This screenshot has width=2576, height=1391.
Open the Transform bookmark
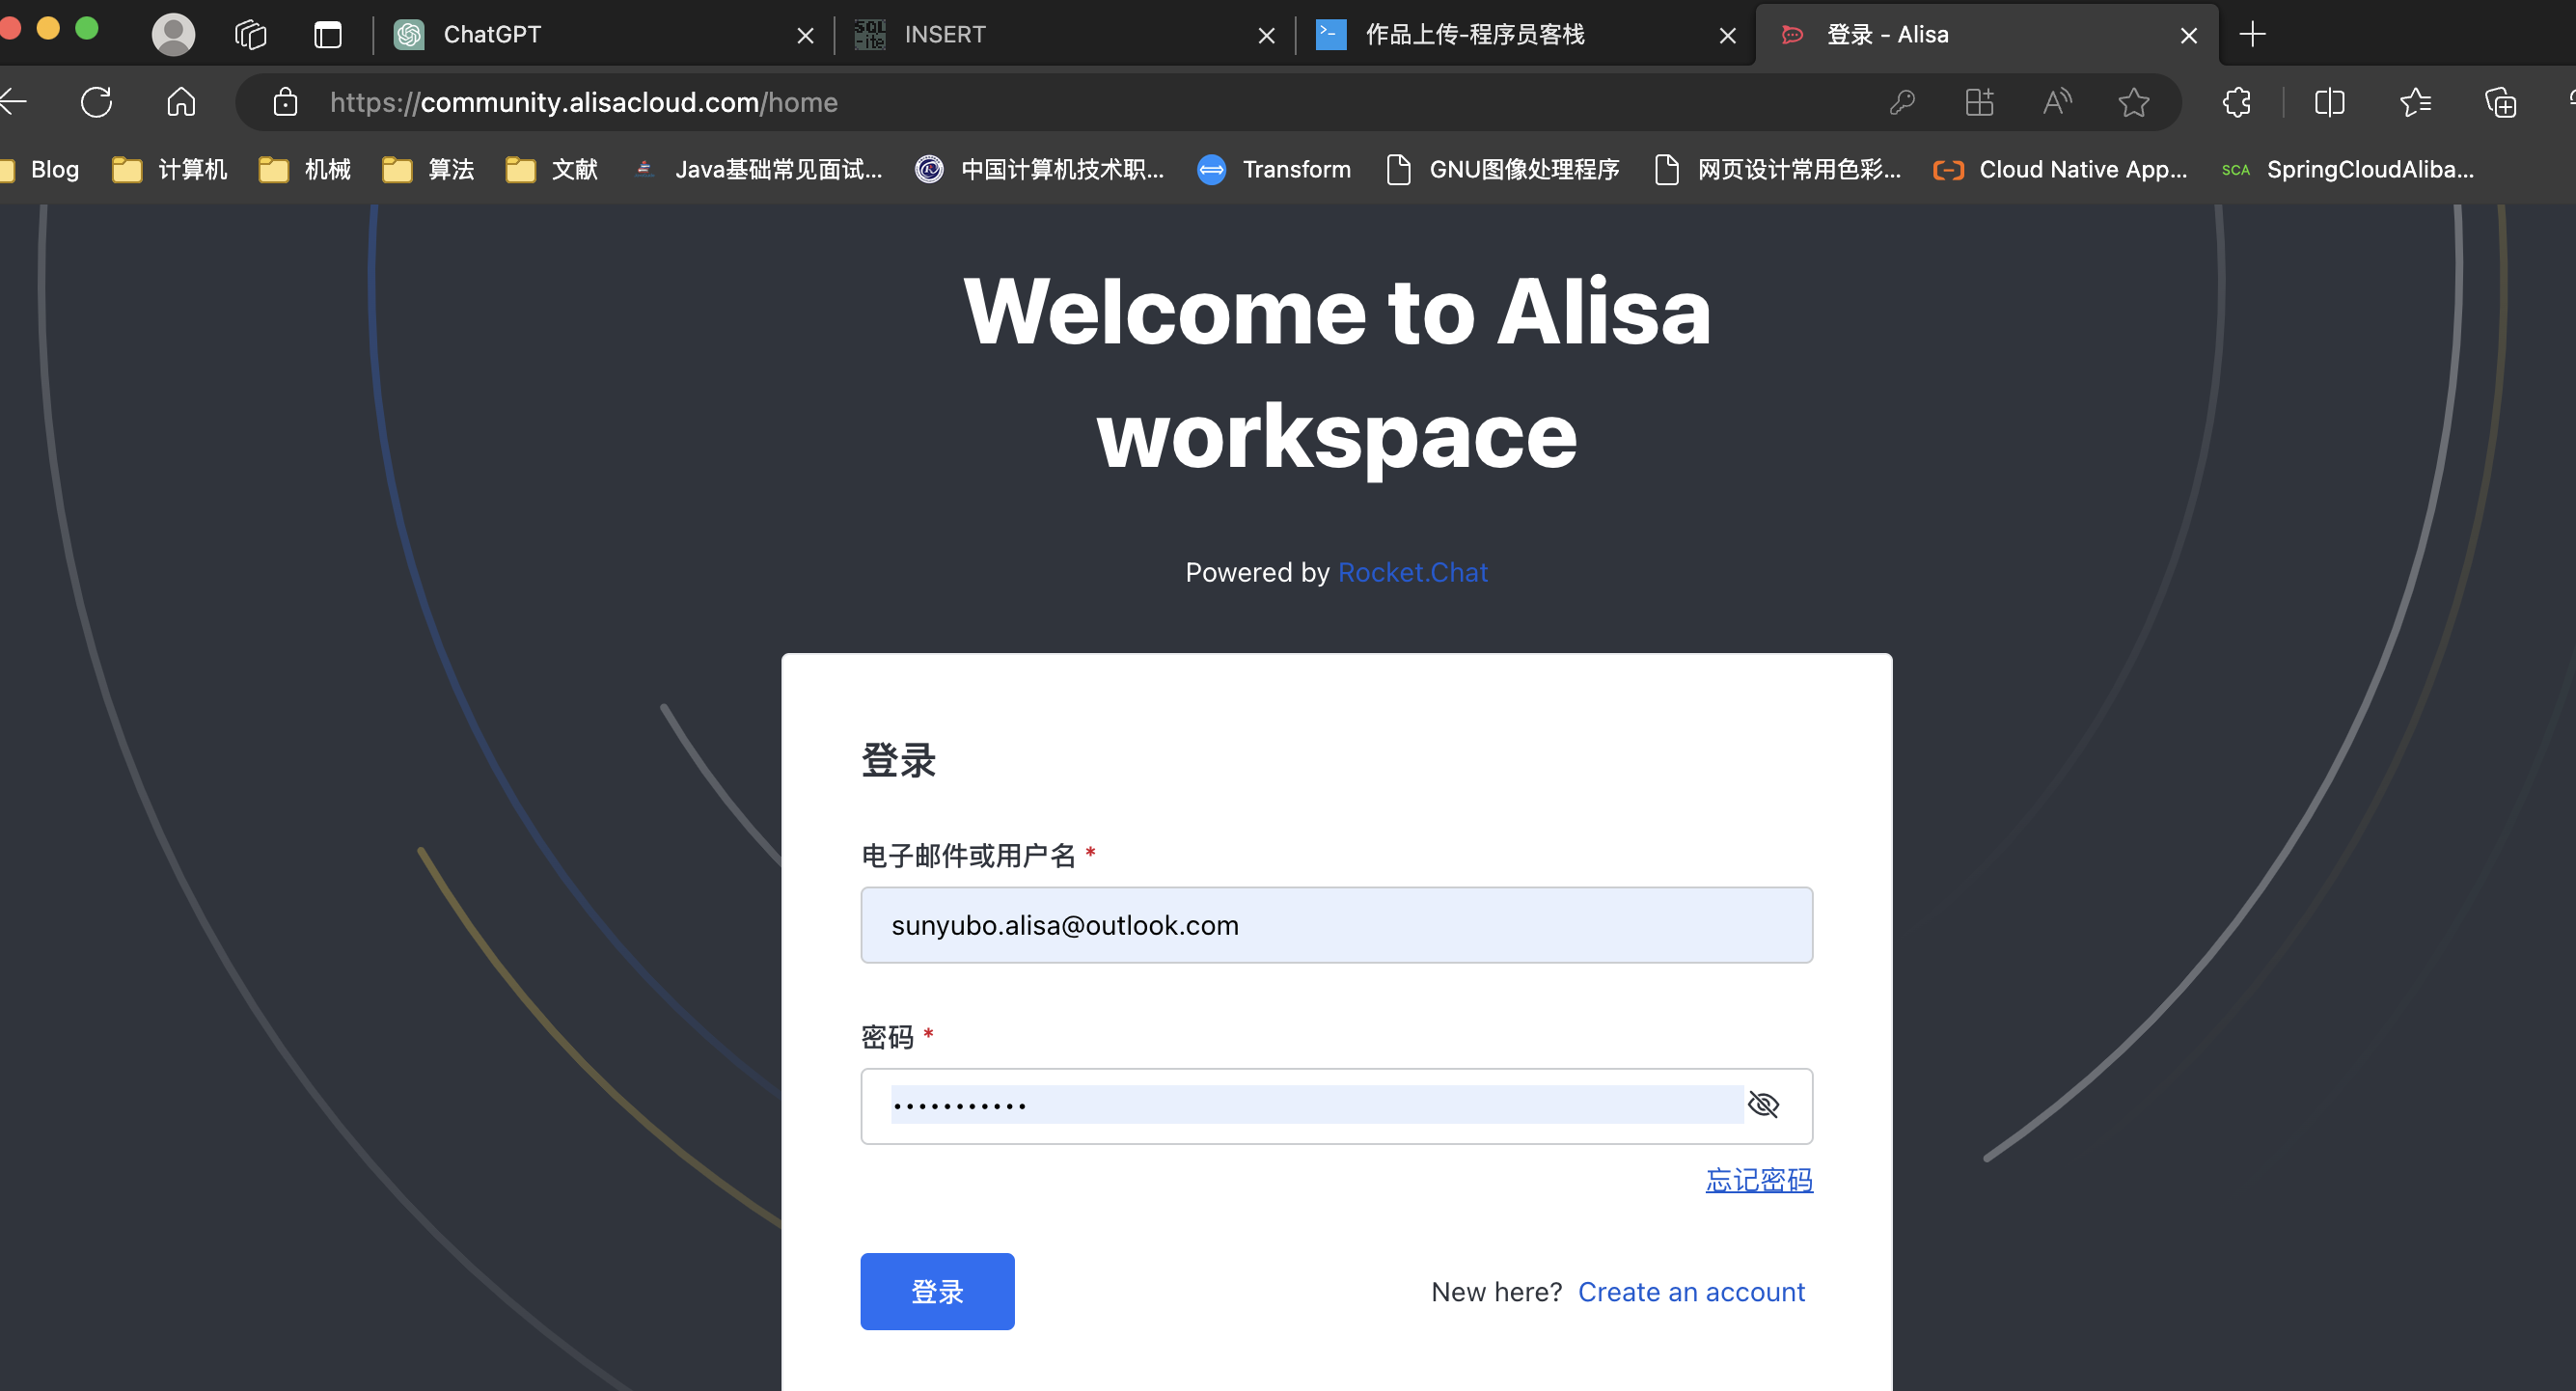coord(1274,170)
